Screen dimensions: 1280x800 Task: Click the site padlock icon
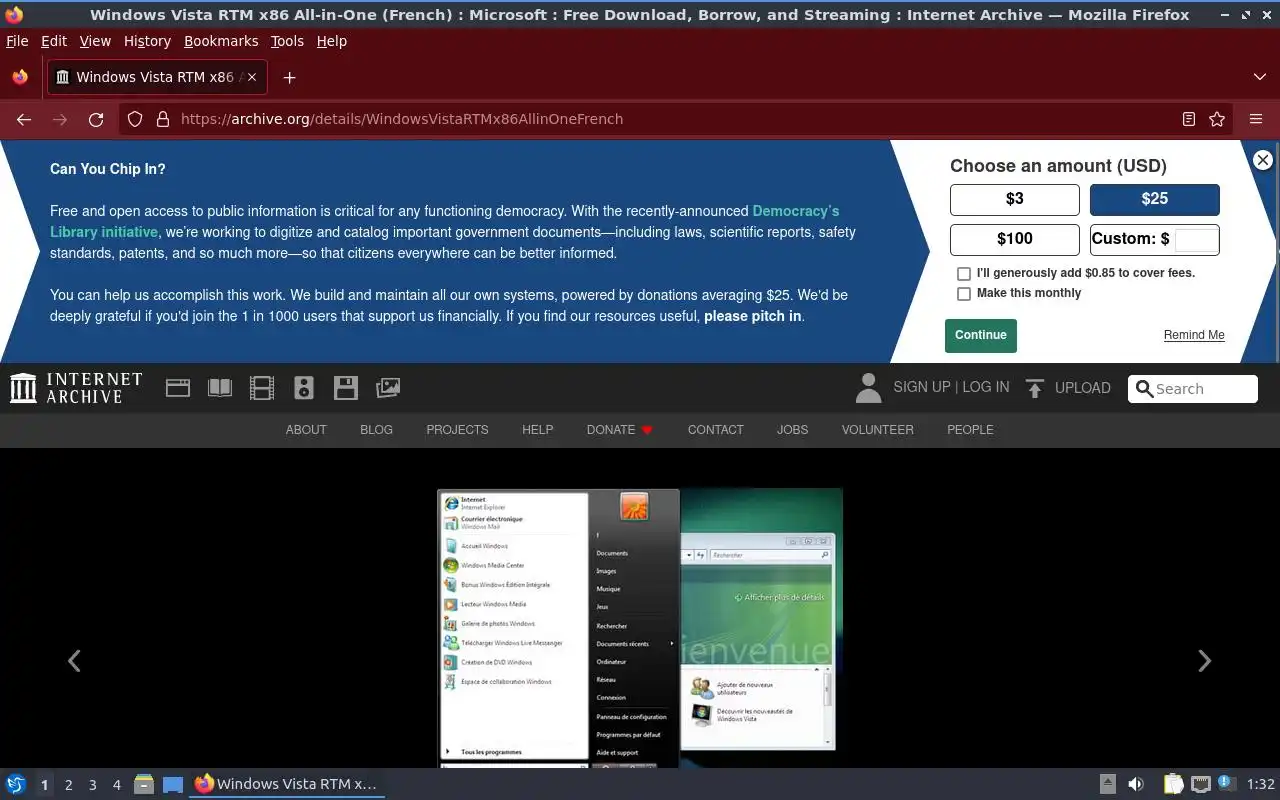click(x=163, y=119)
